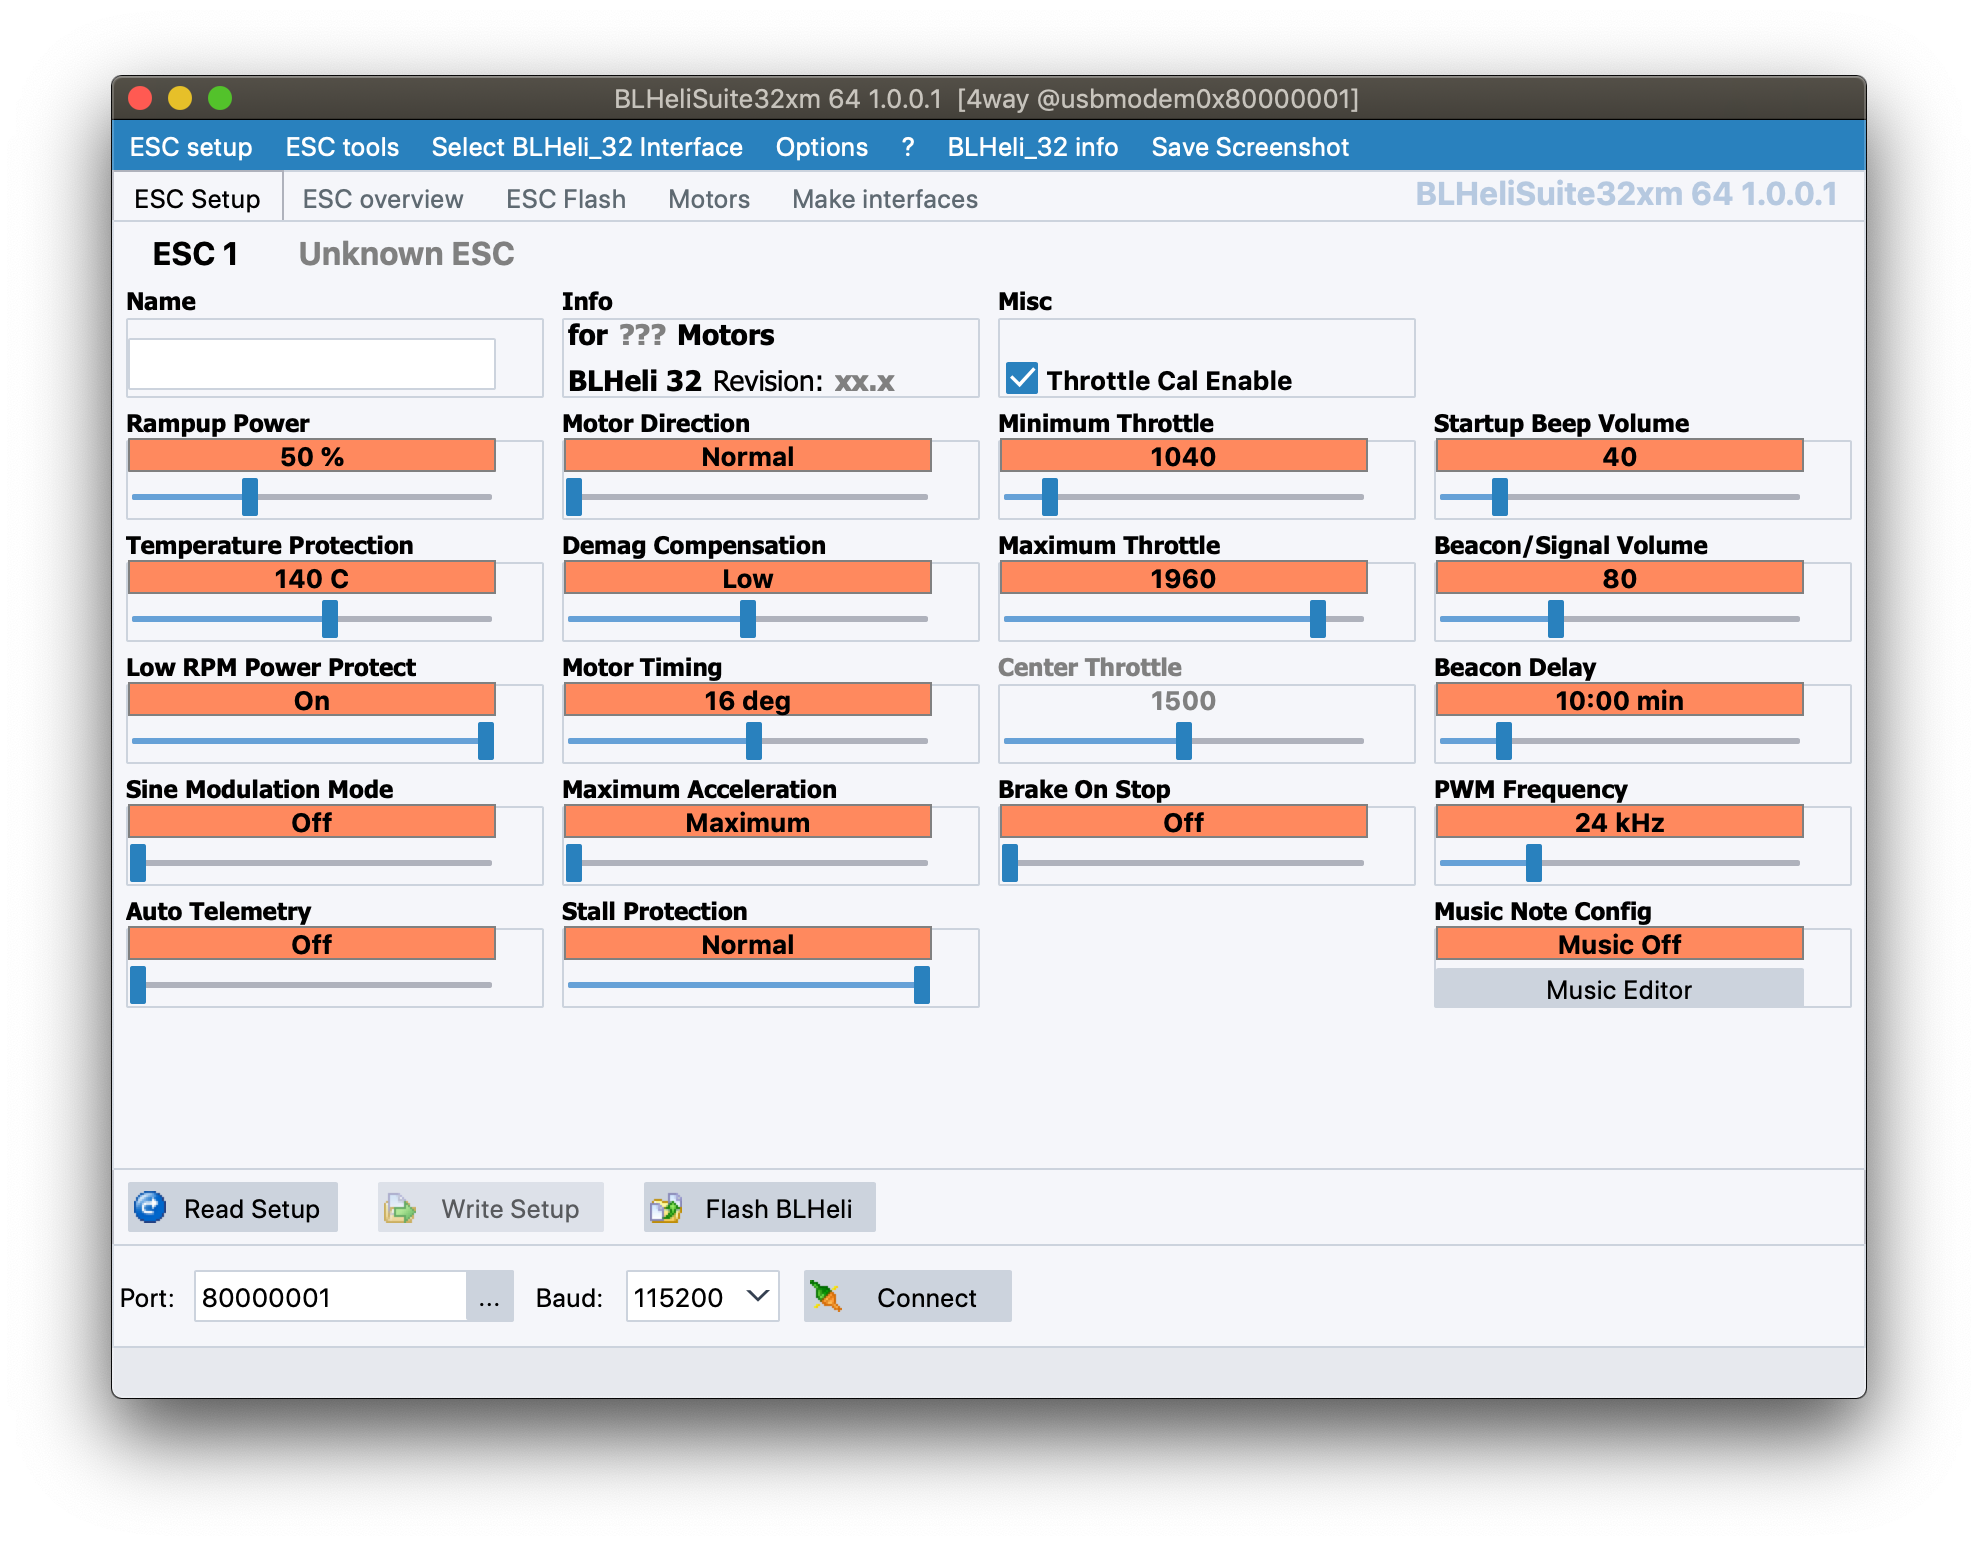Click the Beacon/Signal Volume 80 value
The image size is (1978, 1546).
1619,578
